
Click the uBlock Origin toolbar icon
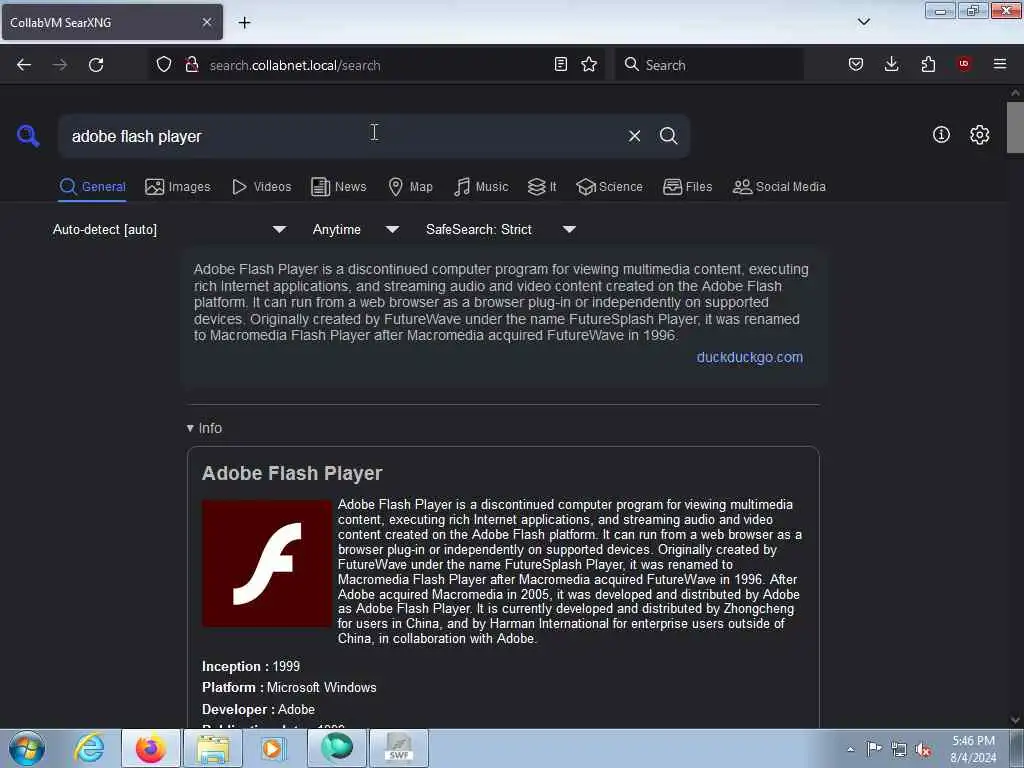click(964, 64)
